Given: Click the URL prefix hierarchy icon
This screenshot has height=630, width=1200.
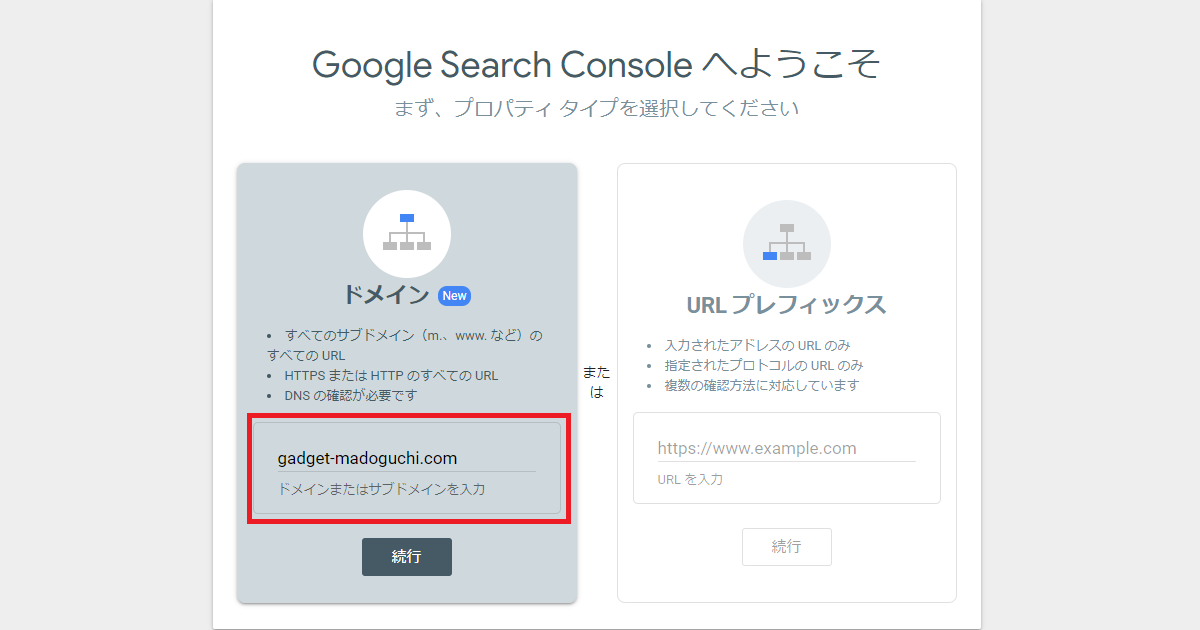Looking at the screenshot, I should [x=787, y=244].
